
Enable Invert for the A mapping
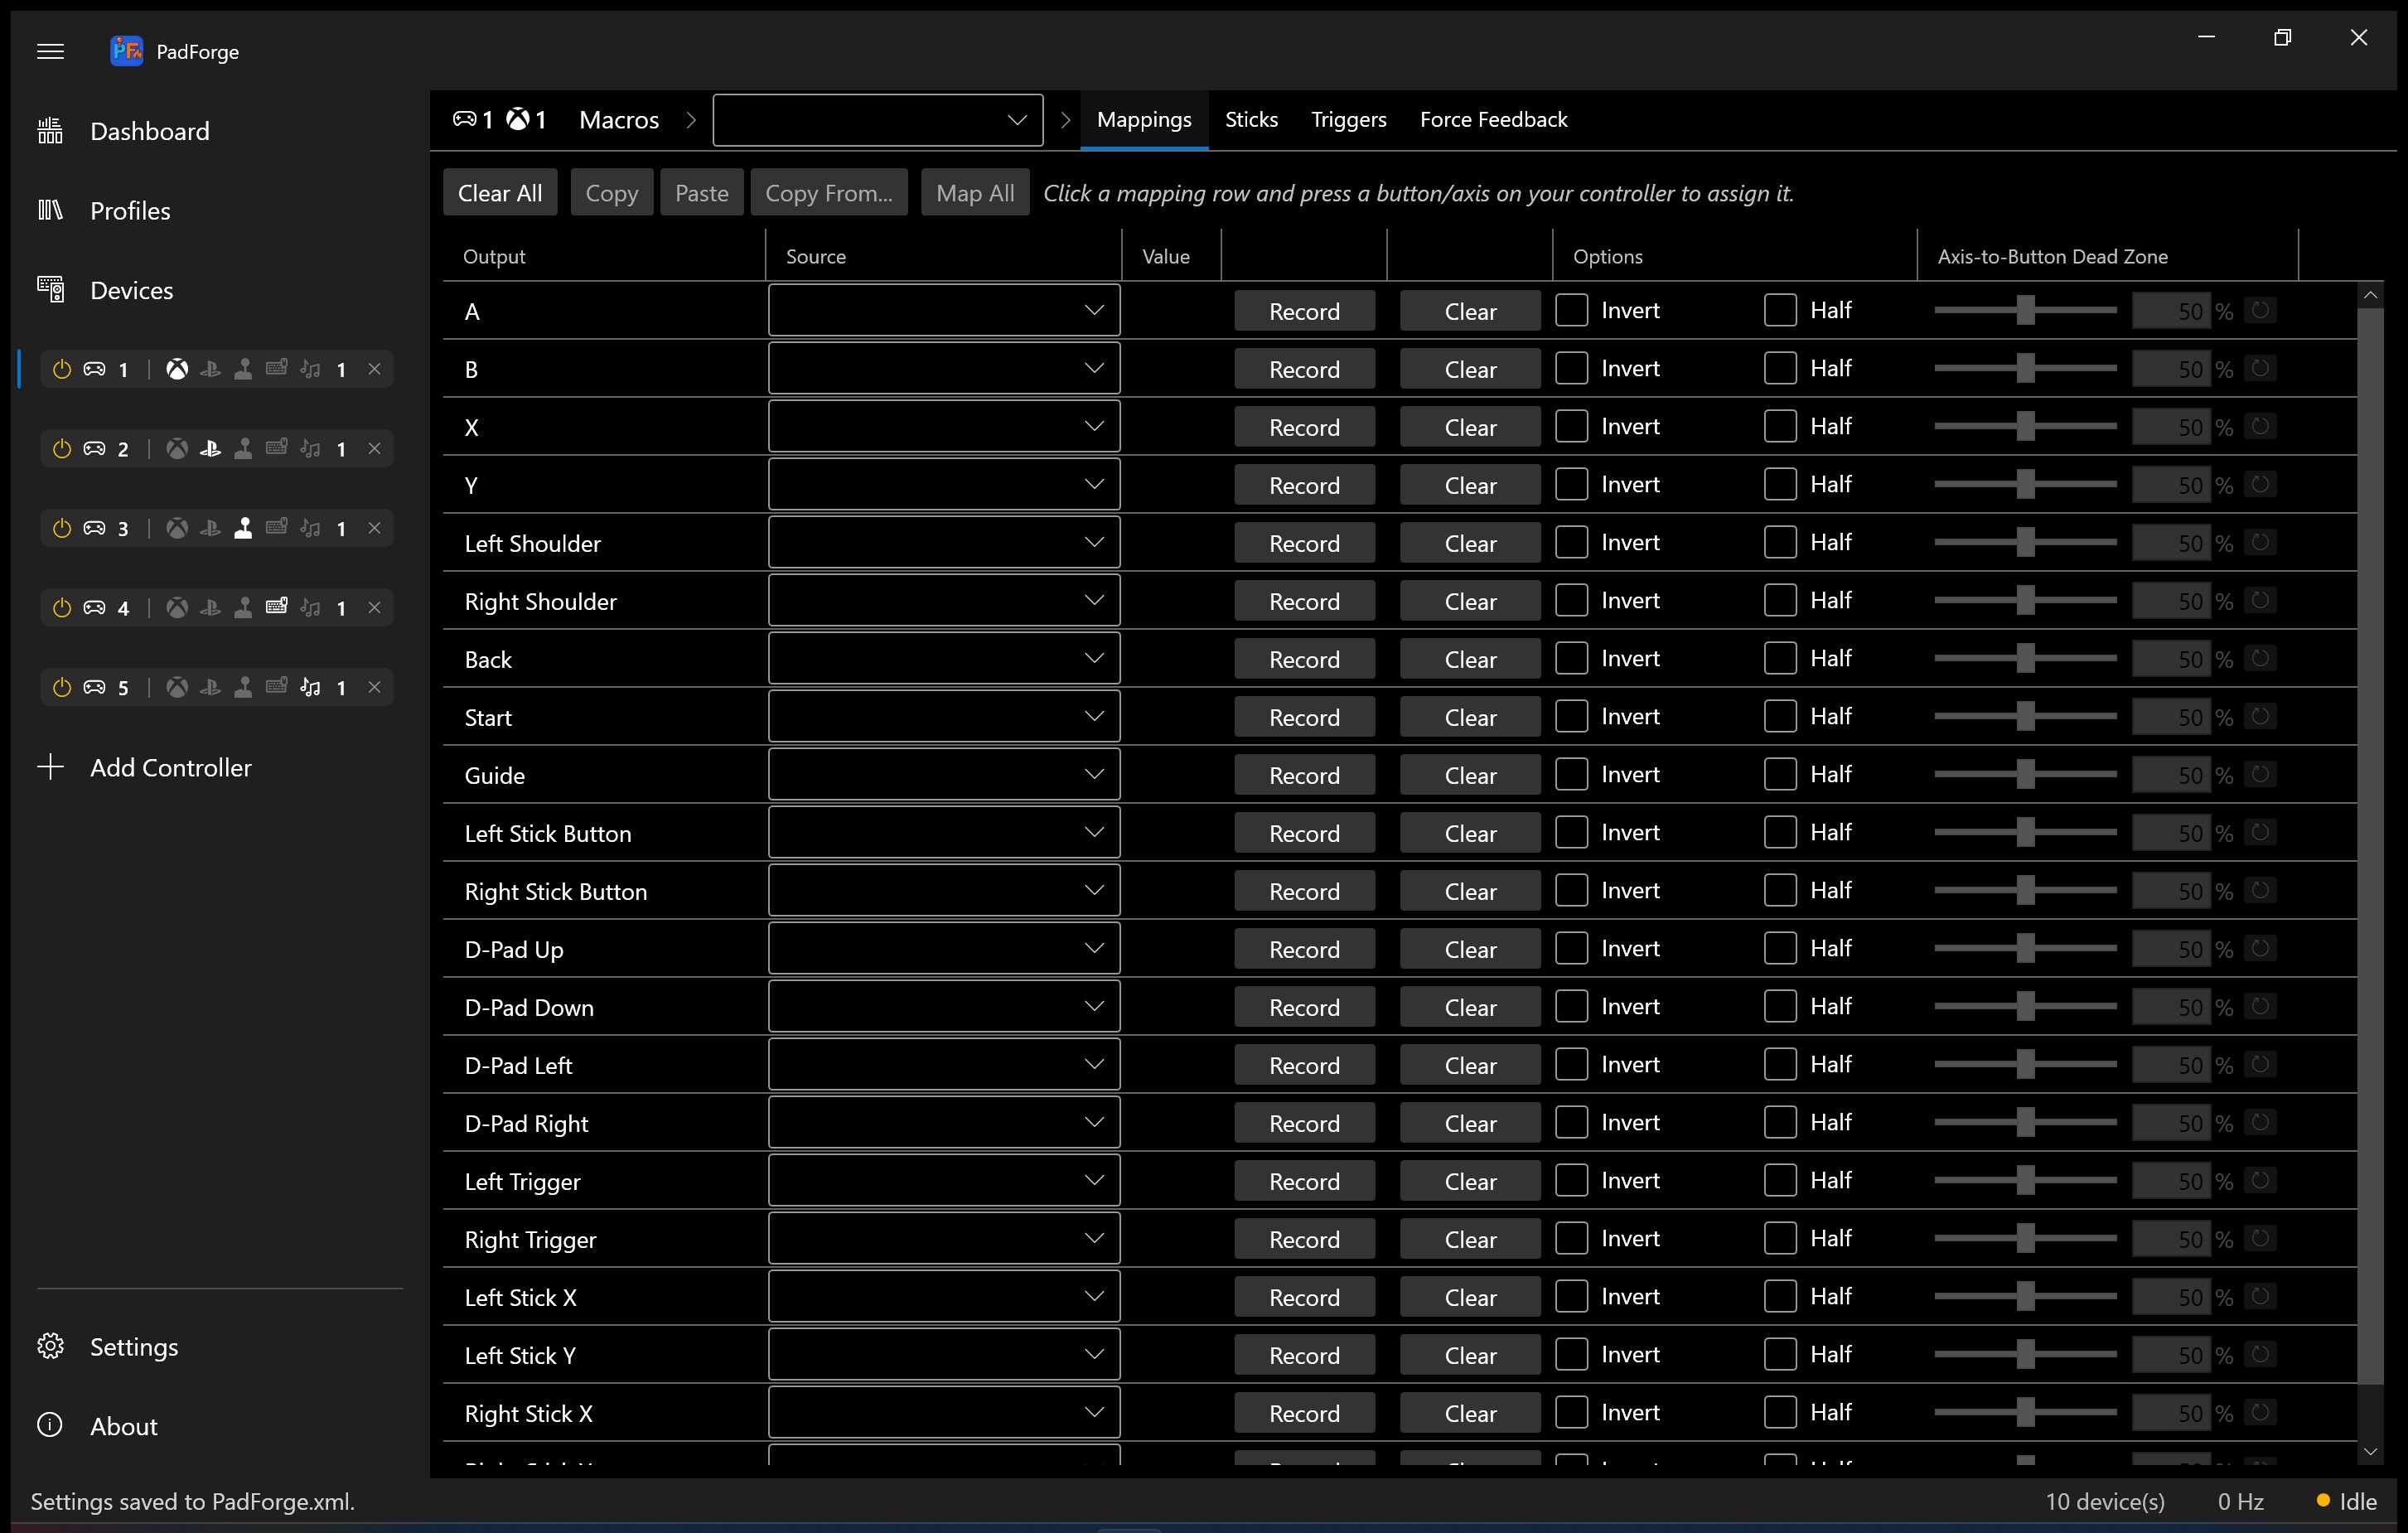(1571, 310)
